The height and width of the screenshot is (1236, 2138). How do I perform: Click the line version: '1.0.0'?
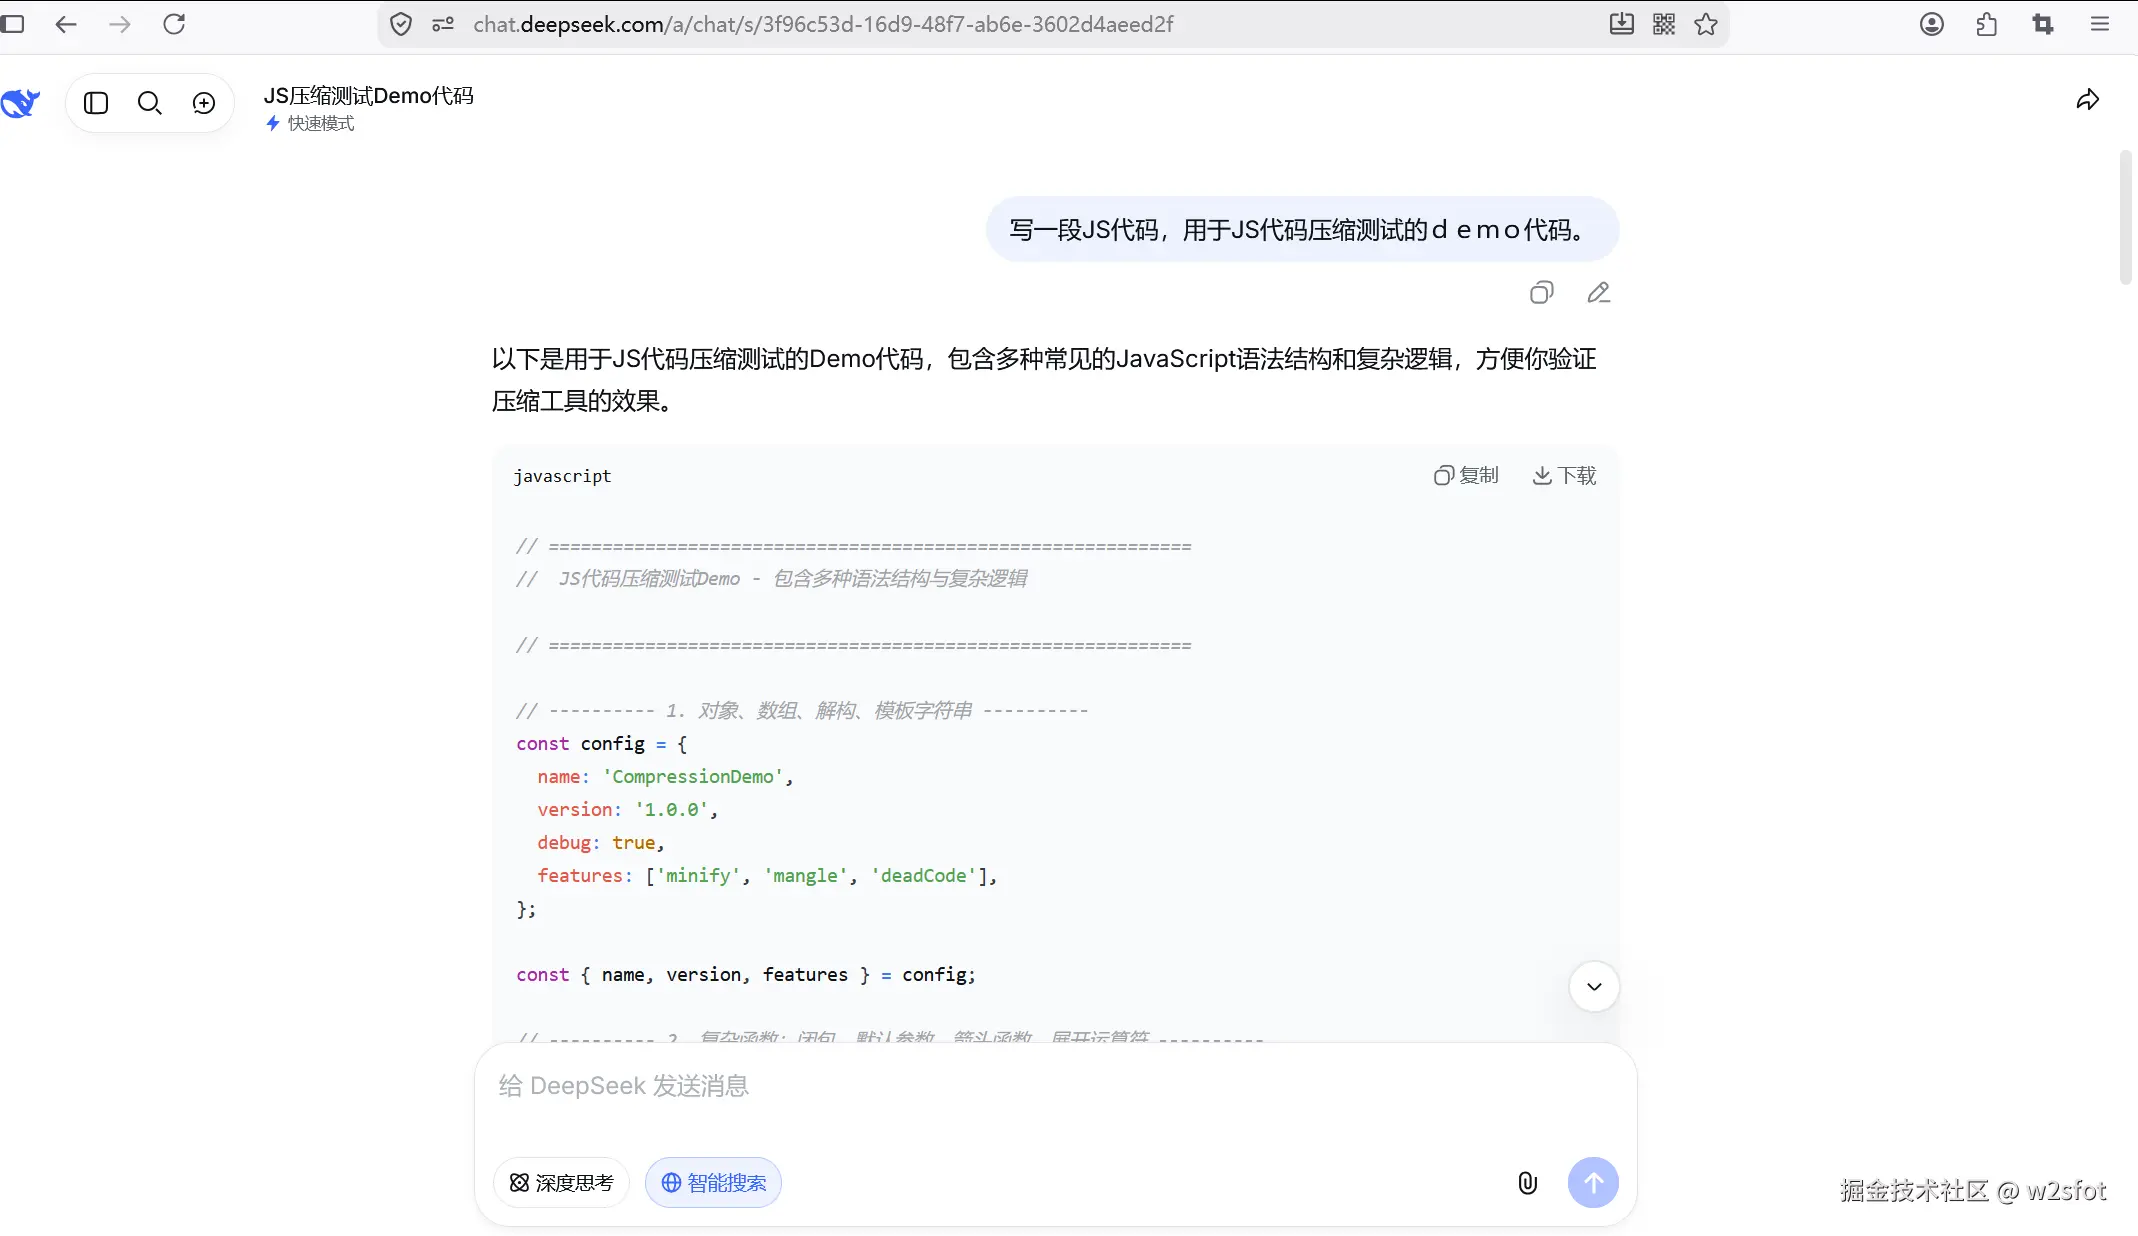pyautogui.click(x=628, y=810)
